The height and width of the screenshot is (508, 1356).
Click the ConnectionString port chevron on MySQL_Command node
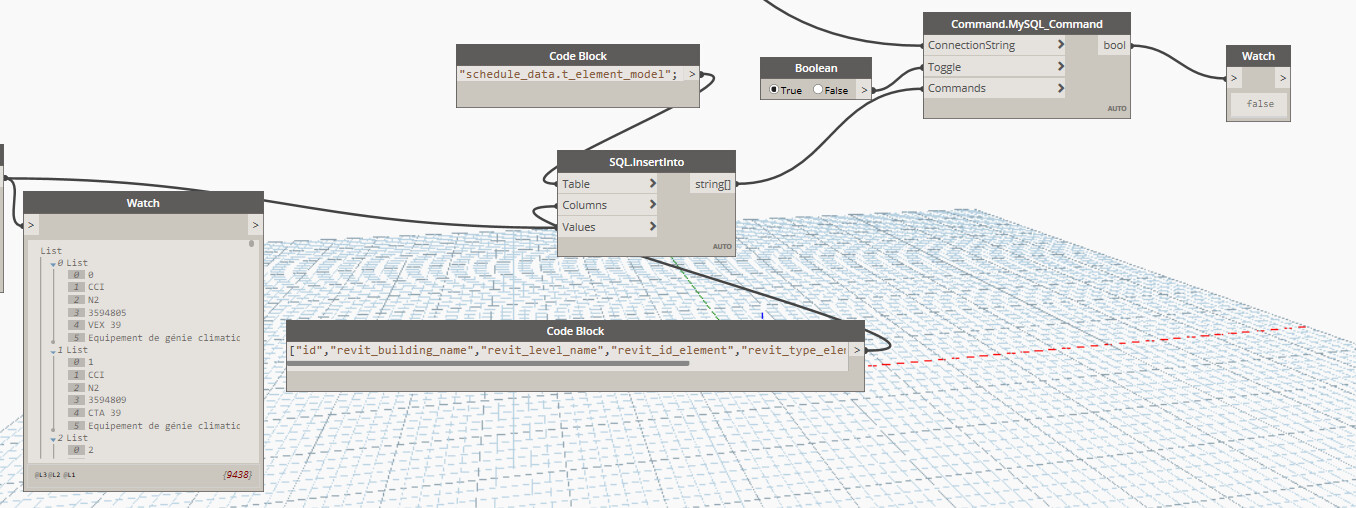point(1060,45)
